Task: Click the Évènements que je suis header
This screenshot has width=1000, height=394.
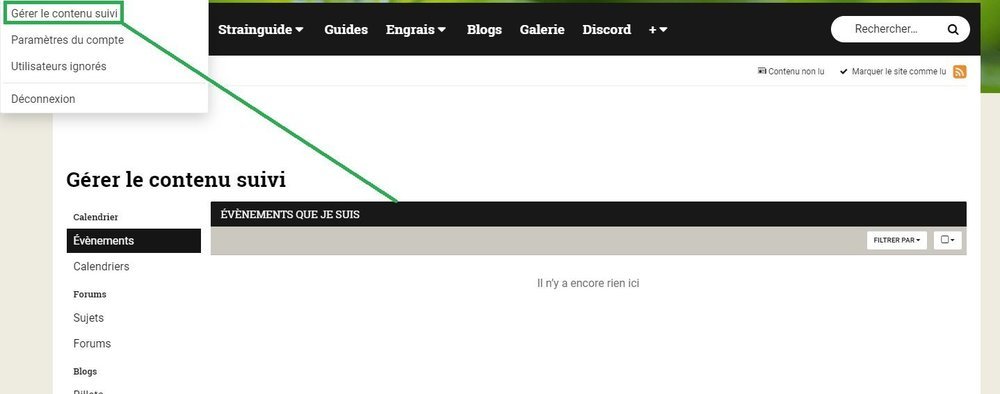Action: [x=290, y=215]
